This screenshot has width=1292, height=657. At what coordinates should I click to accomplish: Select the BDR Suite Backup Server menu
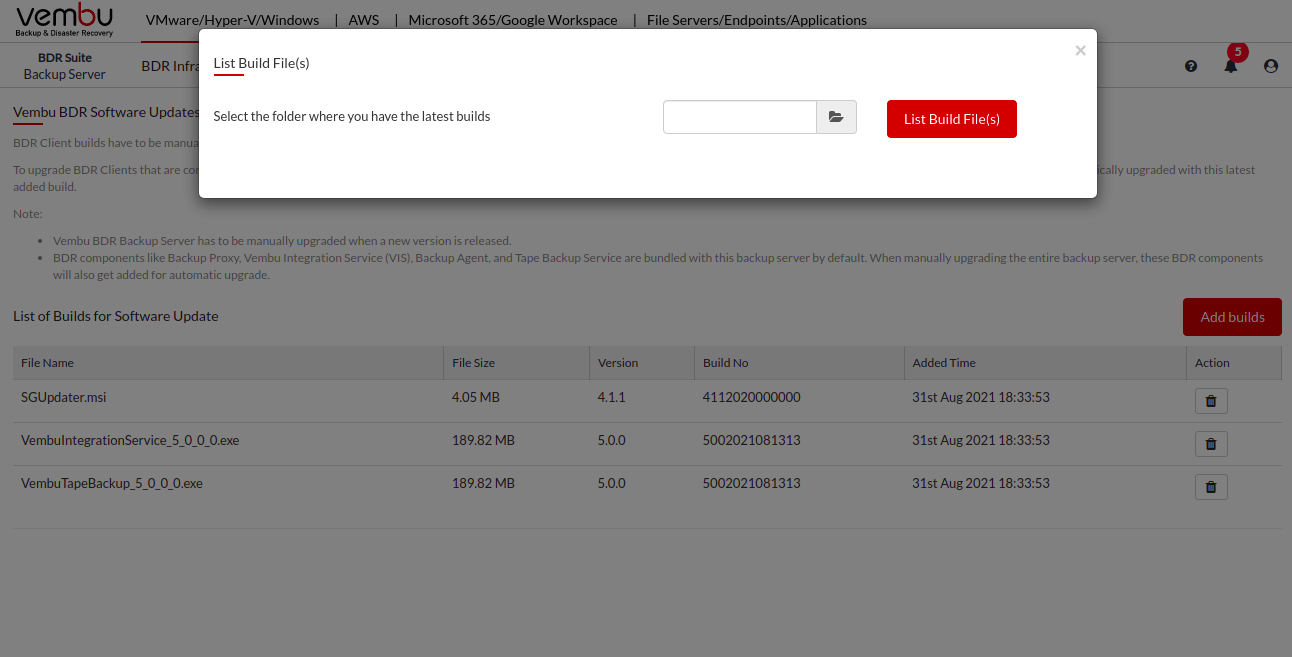click(x=65, y=66)
